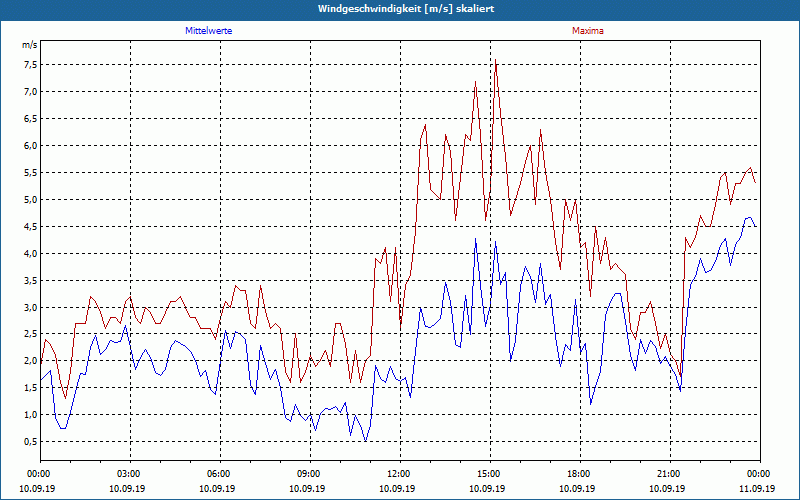Click the '06:00' time axis label
Image resolution: width=800 pixels, height=500 pixels.
click(217, 474)
